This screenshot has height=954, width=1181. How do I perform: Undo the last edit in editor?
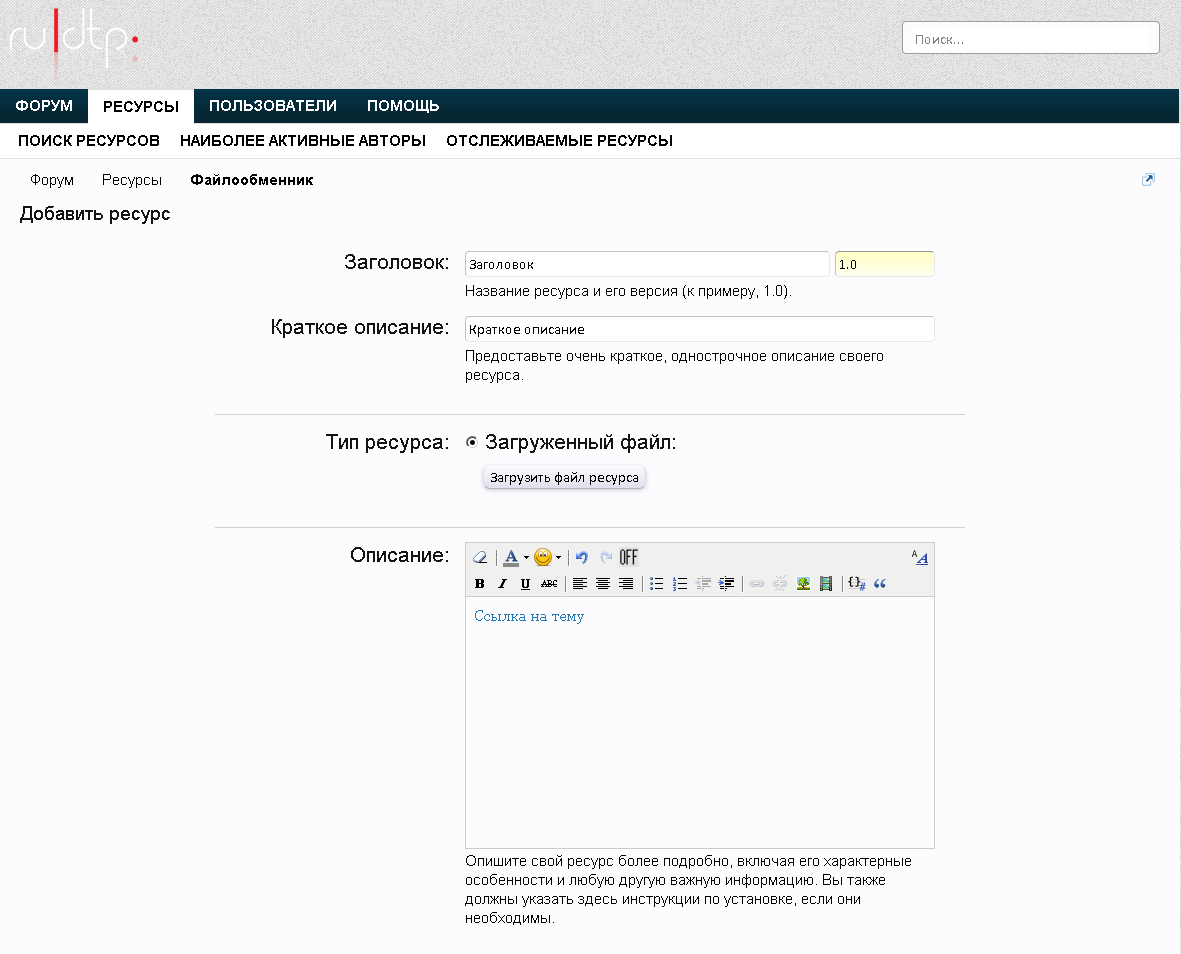581,557
